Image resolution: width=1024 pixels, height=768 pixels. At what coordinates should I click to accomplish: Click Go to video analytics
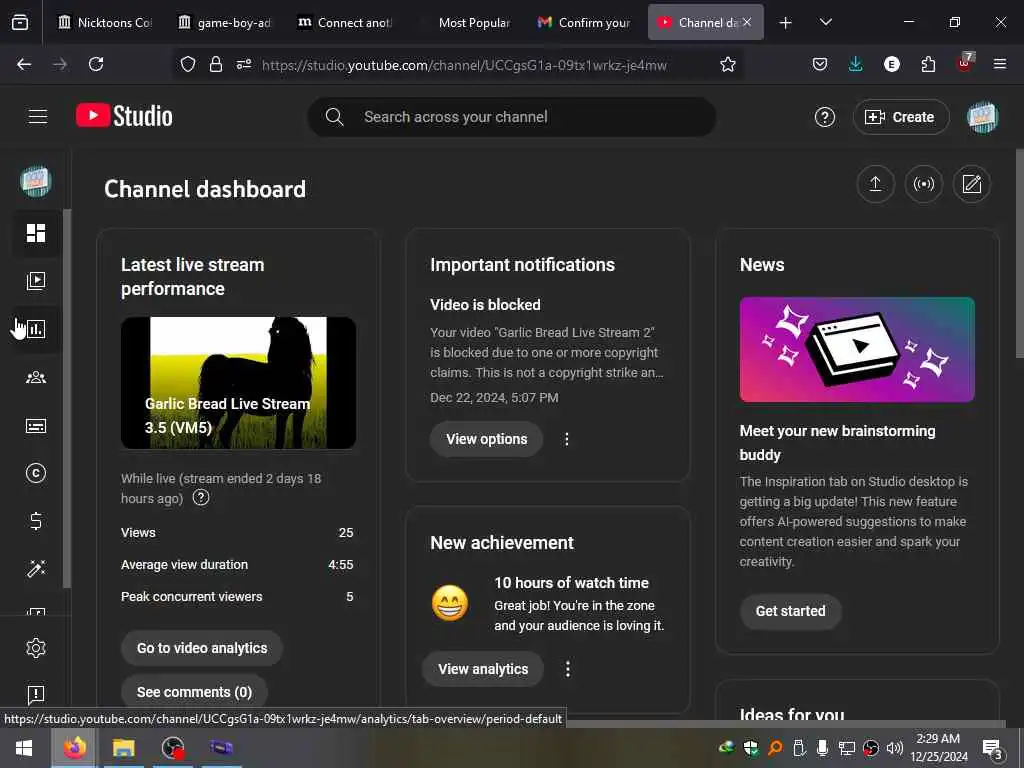click(x=202, y=648)
